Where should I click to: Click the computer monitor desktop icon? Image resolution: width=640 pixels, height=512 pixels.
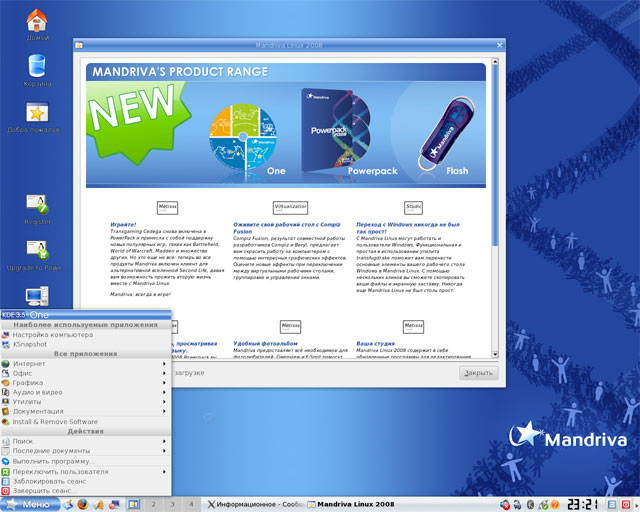(x=37, y=296)
